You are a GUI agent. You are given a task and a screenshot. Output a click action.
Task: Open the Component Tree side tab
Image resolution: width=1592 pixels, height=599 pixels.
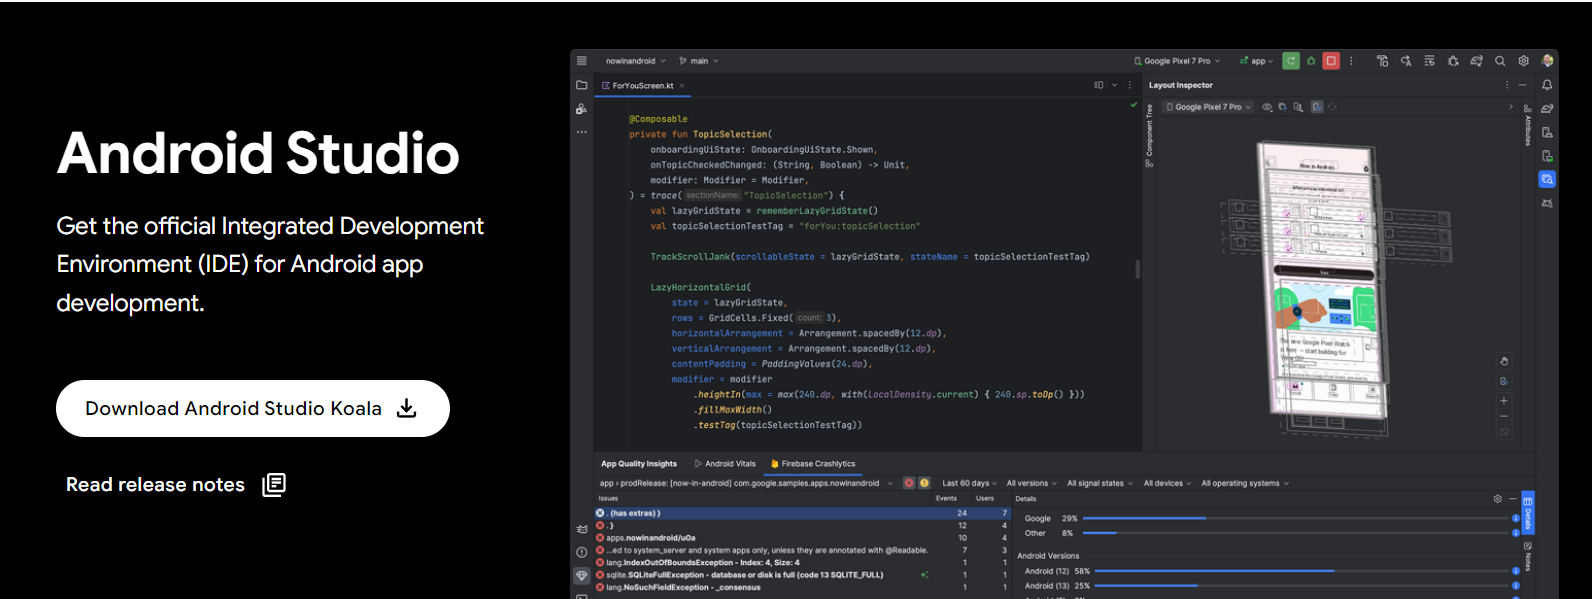[x=1149, y=136]
